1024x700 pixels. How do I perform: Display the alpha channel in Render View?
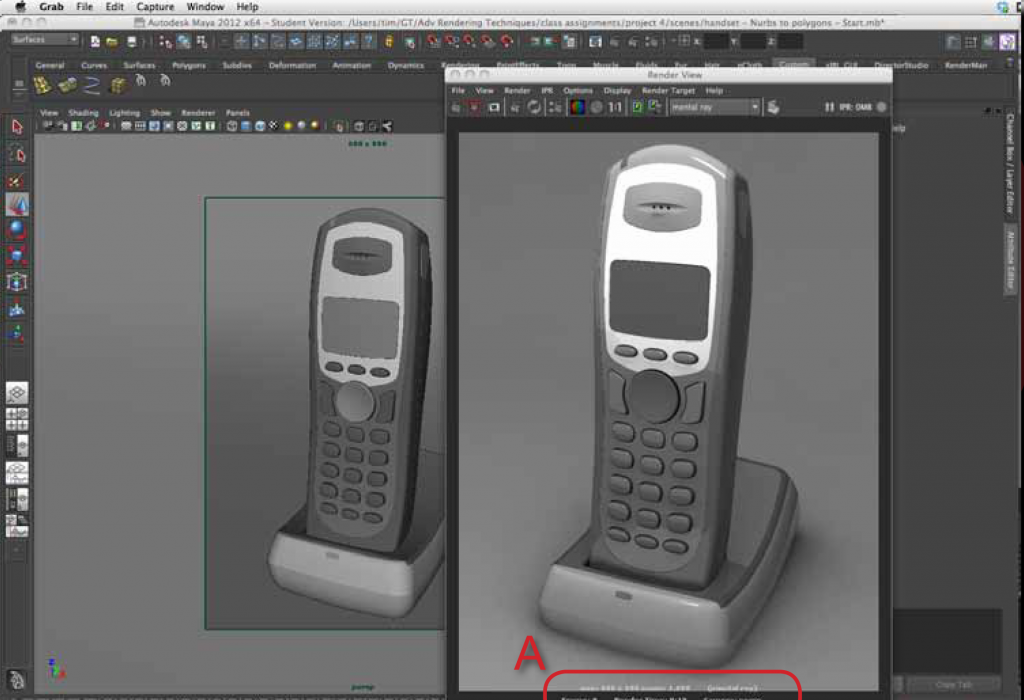[596, 107]
